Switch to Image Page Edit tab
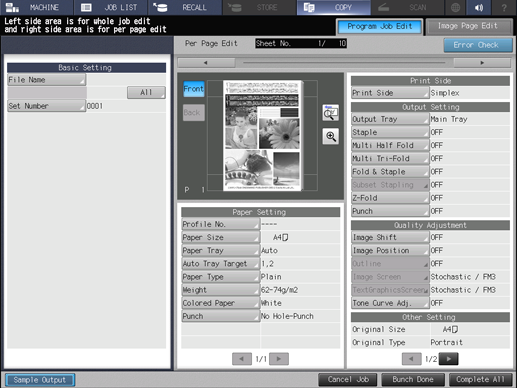517x388 pixels. point(468,26)
